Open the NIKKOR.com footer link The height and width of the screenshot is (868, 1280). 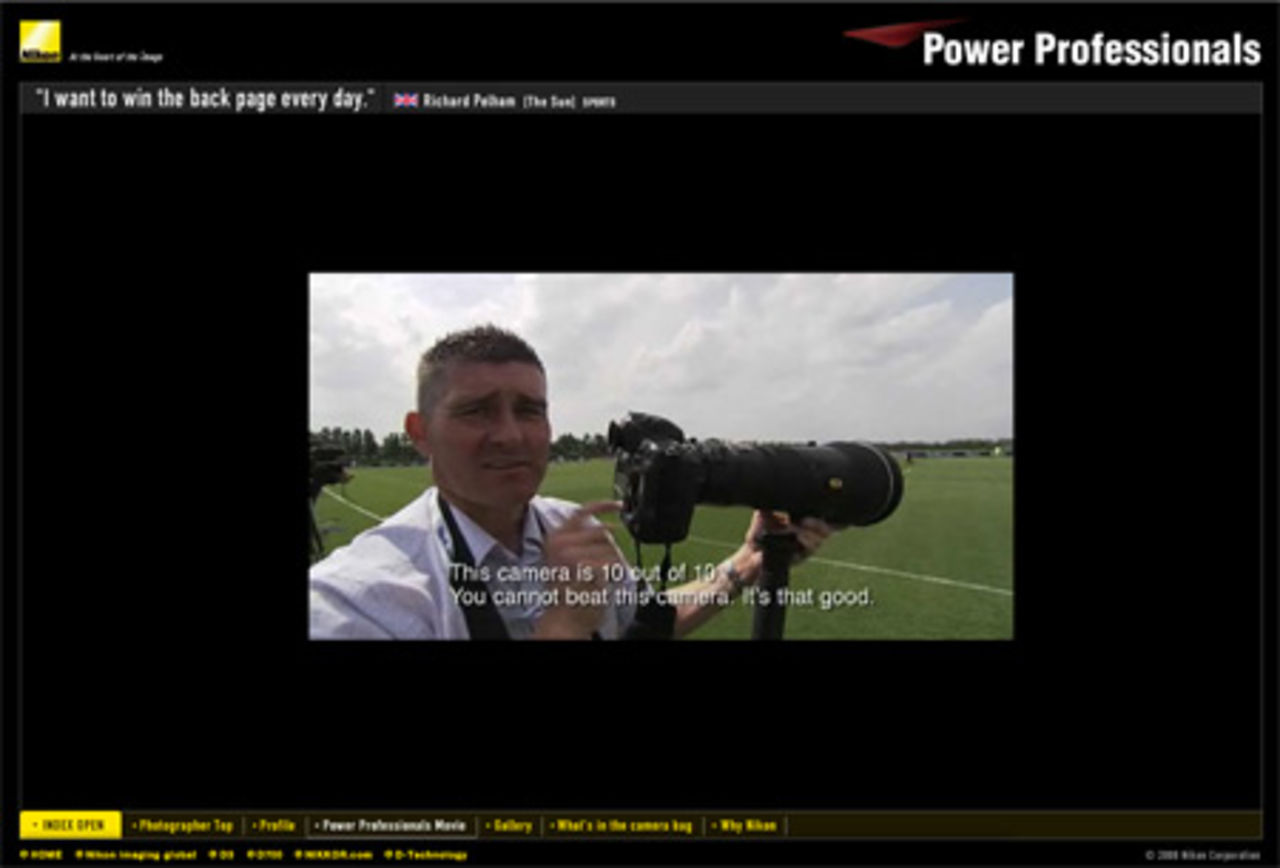point(333,855)
